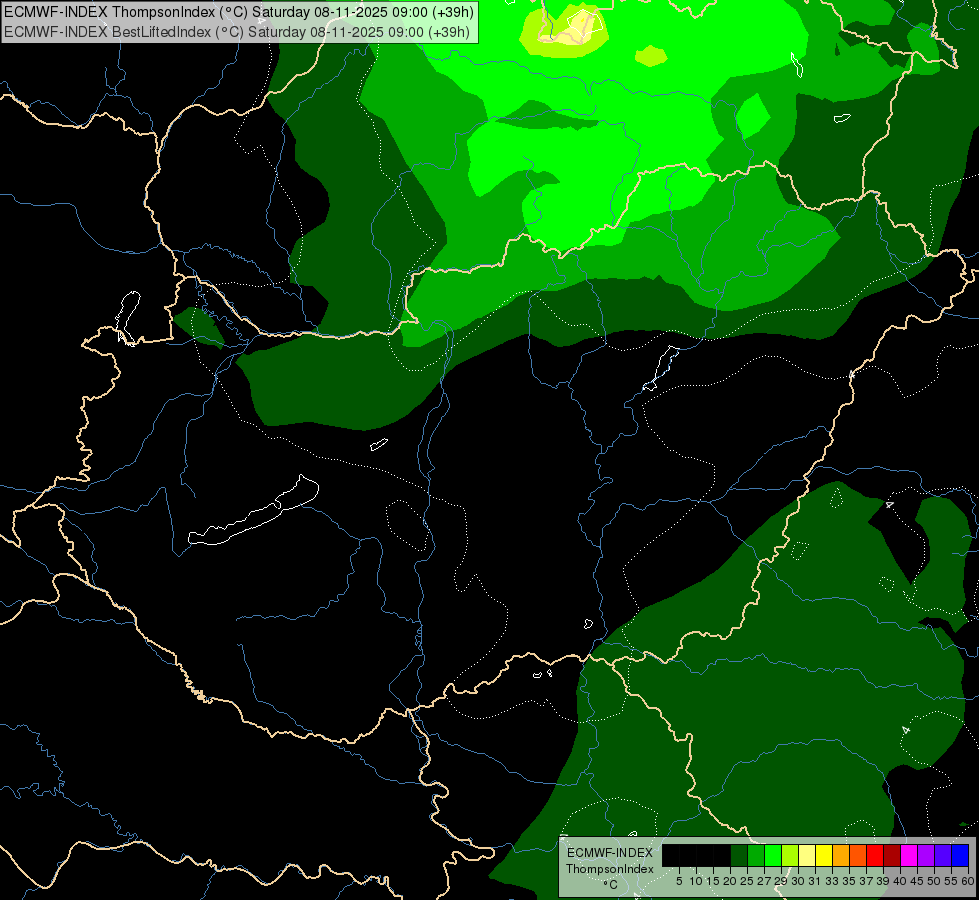Click the legend label ThompsonIndex
The image size is (979, 900).
[x=610, y=869]
